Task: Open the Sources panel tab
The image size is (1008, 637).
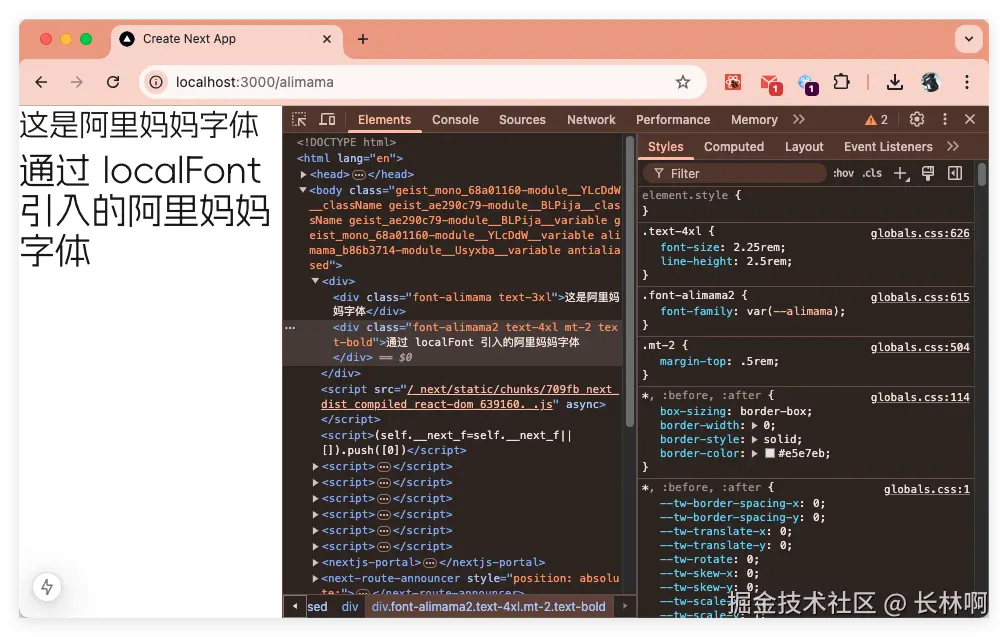Action: [522, 120]
